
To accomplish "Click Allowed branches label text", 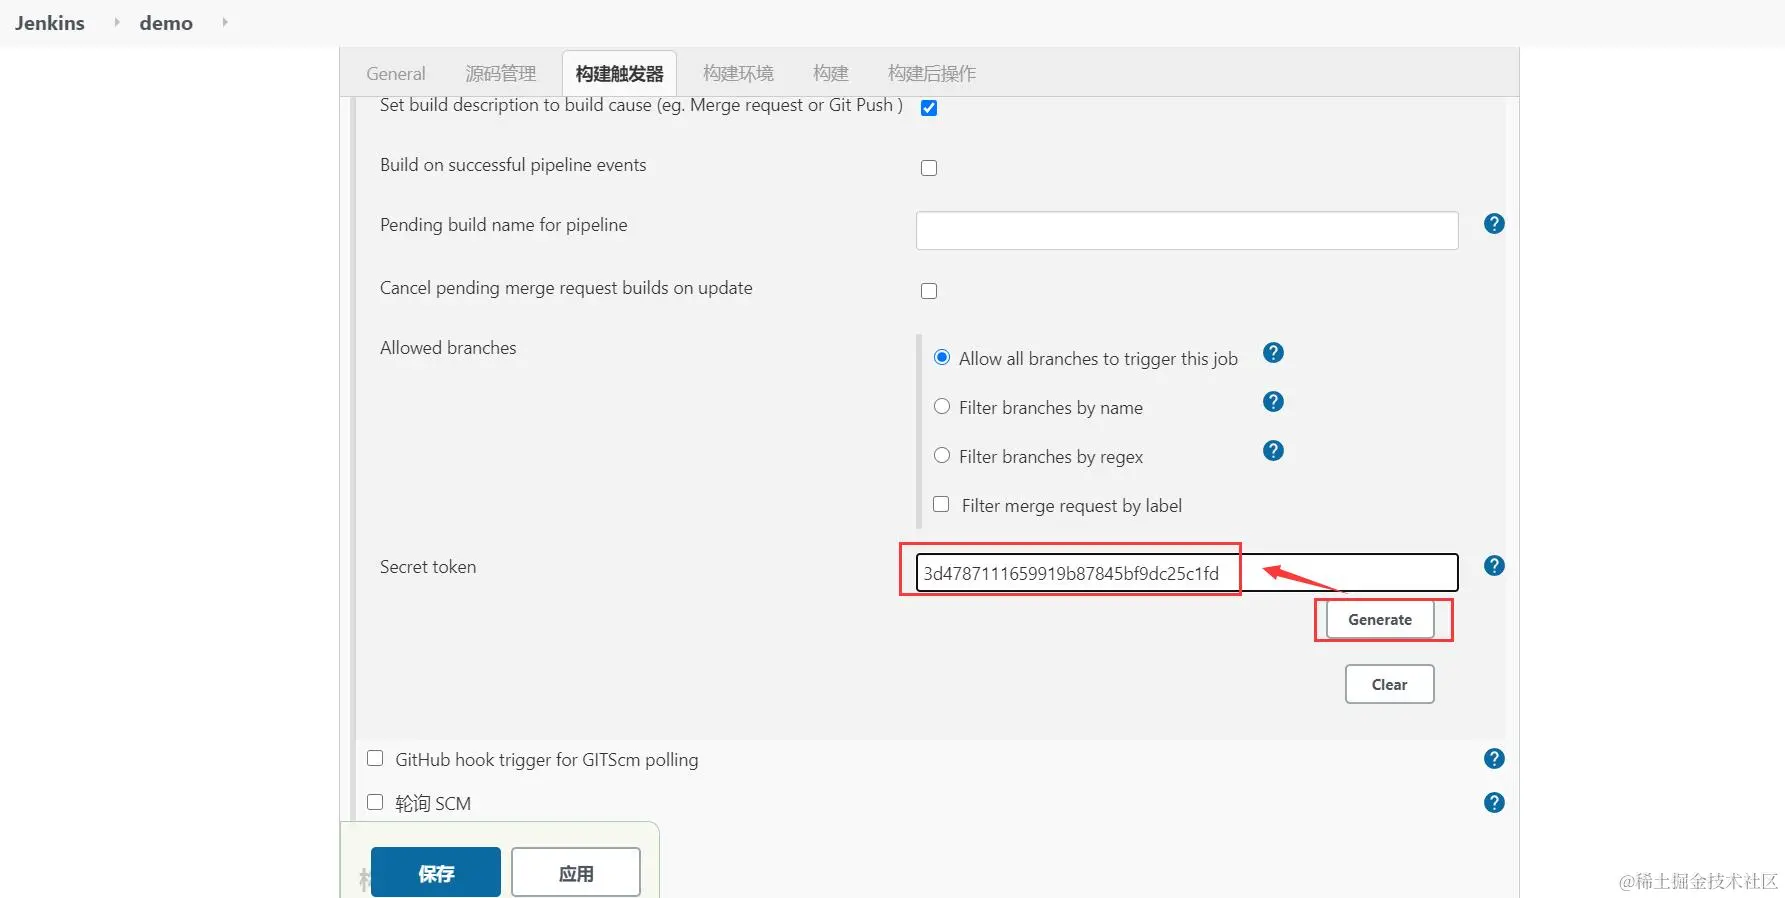I will (x=448, y=348).
